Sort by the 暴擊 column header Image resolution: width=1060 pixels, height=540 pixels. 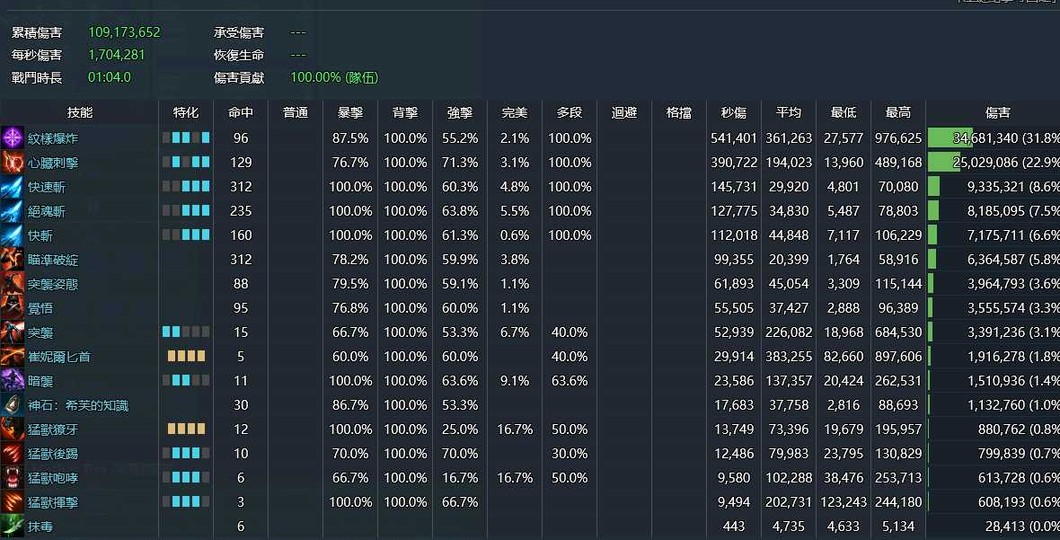pyautogui.click(x=350, y=113)
